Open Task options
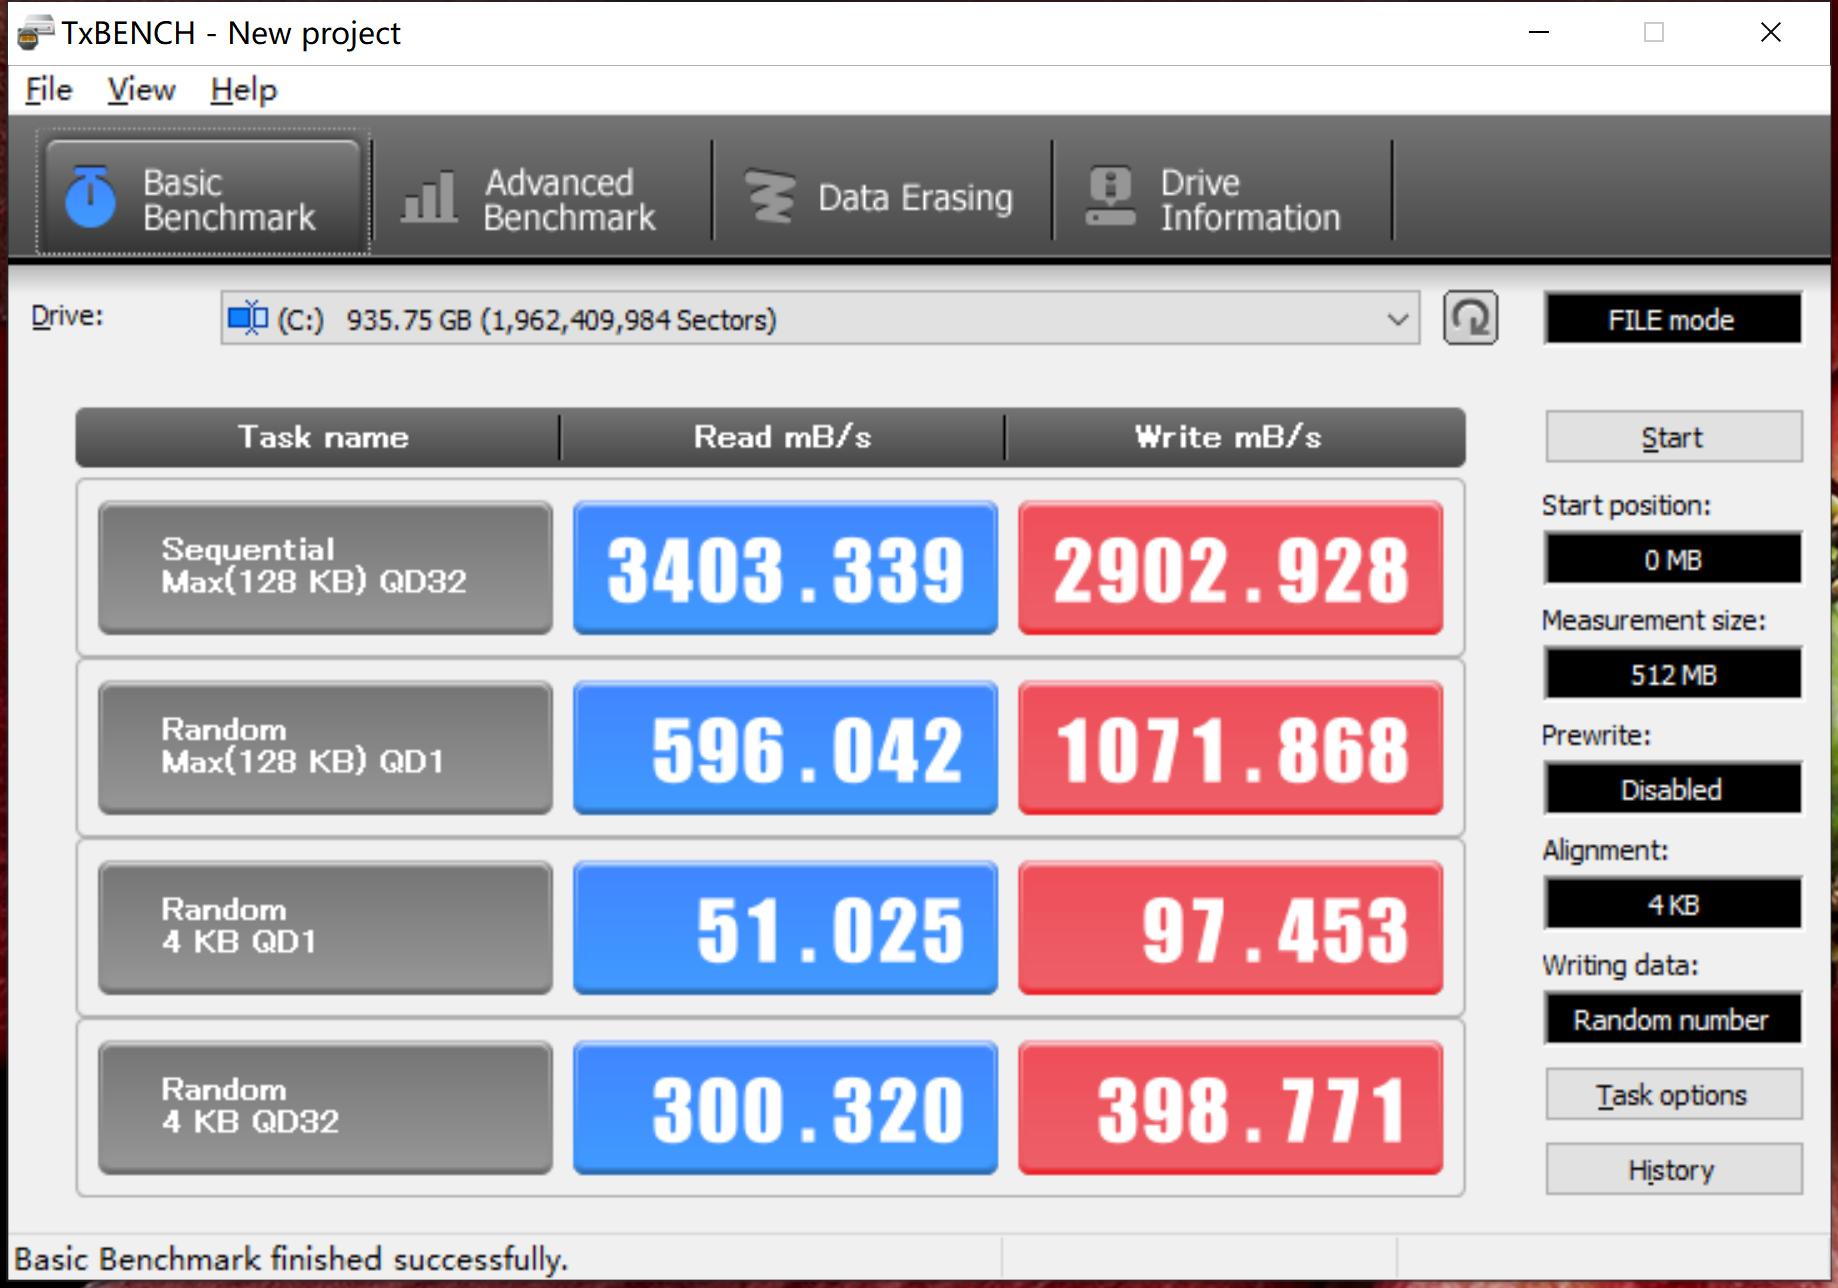The image size is (1838, 1288). (x=1673, y=1095)
